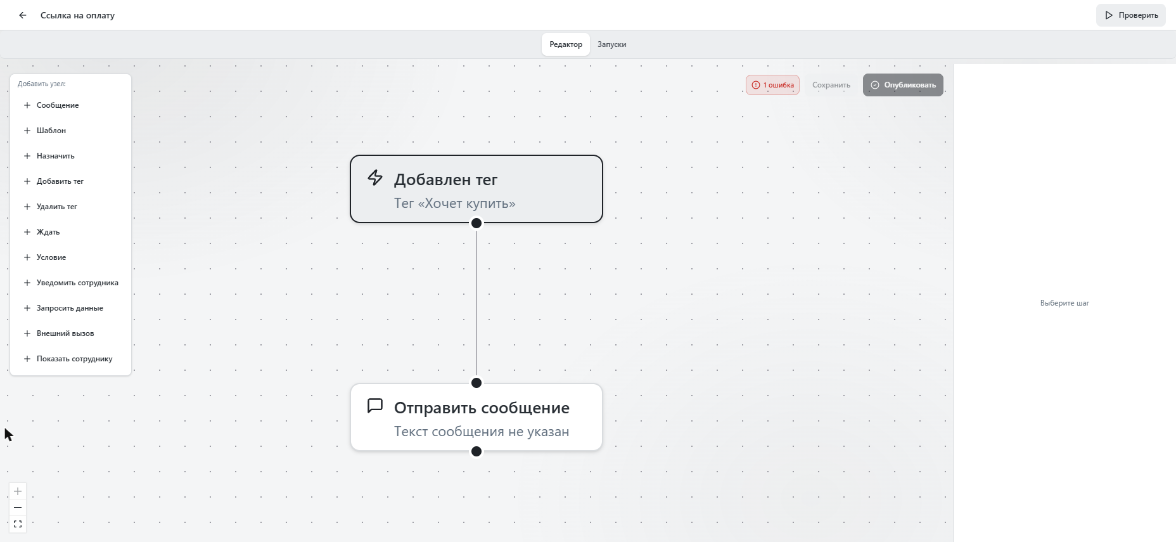Click the circle icon inside Опубликовать

[x=874, y=85]
